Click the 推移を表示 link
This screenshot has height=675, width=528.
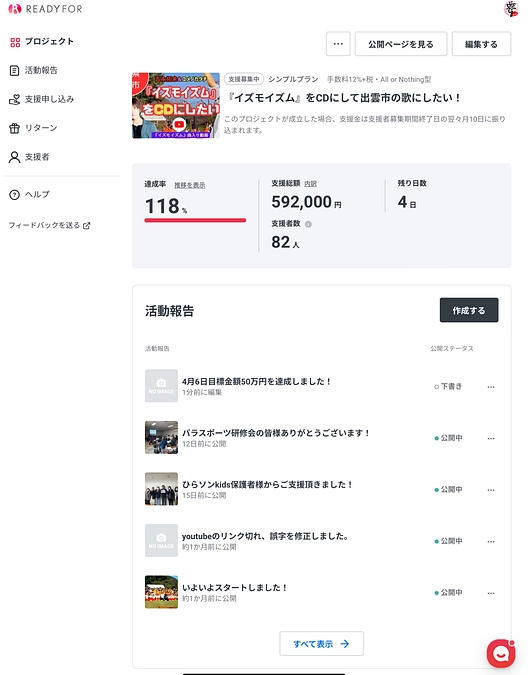[x=190, y=185]
